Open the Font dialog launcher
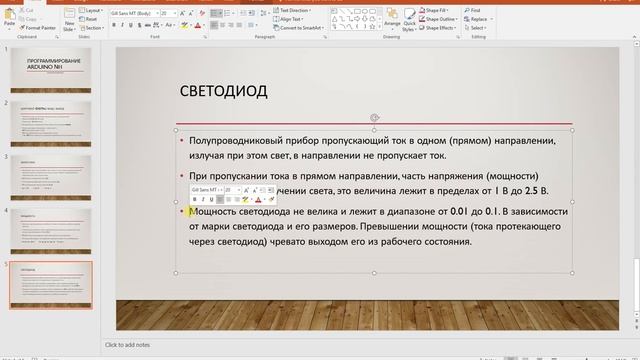The width and height of the screenshot is (640, 360). (x=205, y=37)
